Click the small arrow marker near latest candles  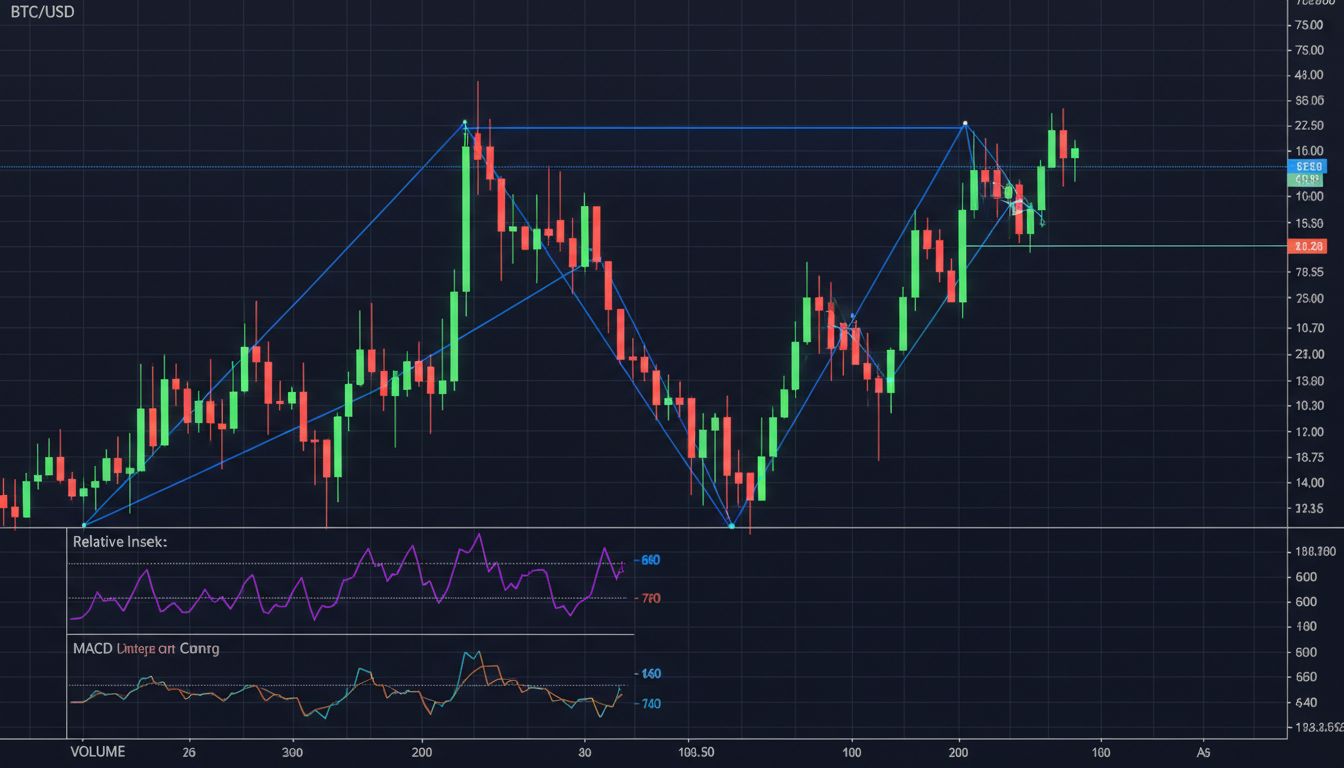1018,207
